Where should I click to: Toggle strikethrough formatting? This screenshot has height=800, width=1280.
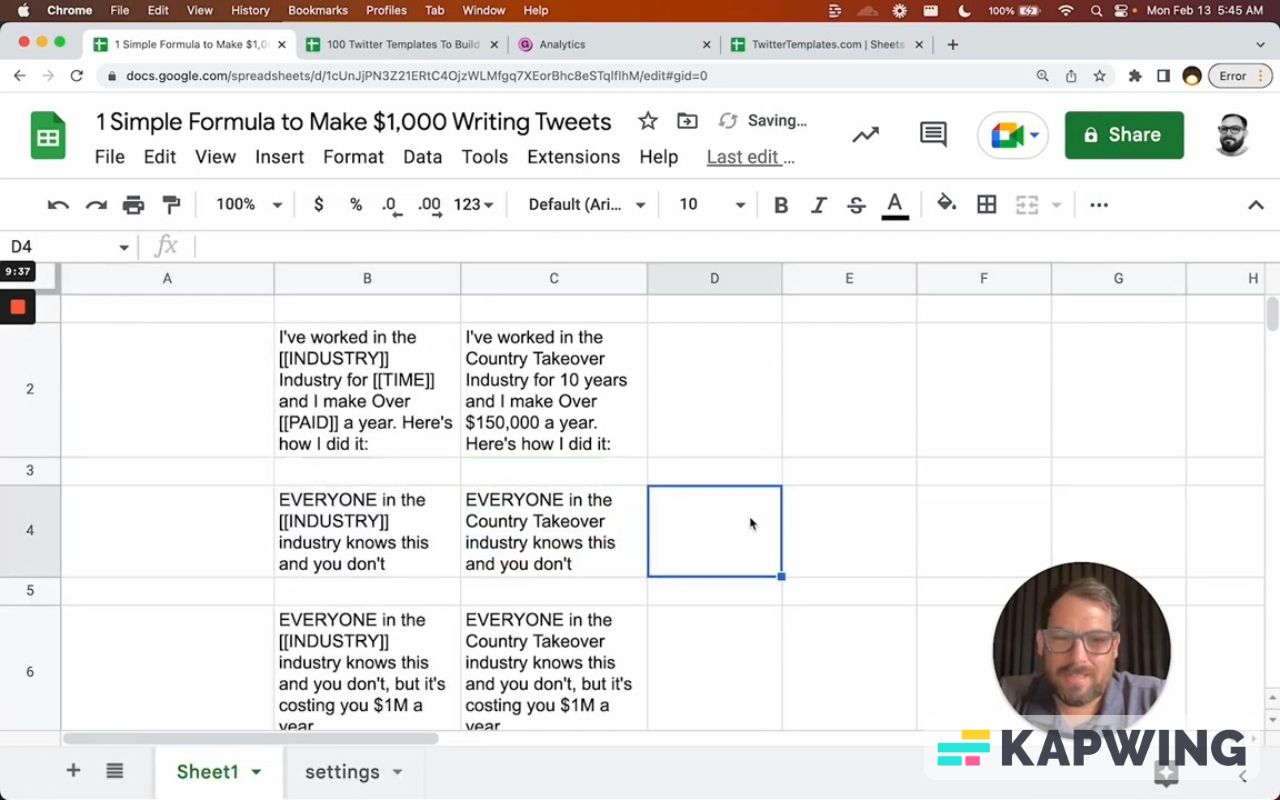coord(856,205)
